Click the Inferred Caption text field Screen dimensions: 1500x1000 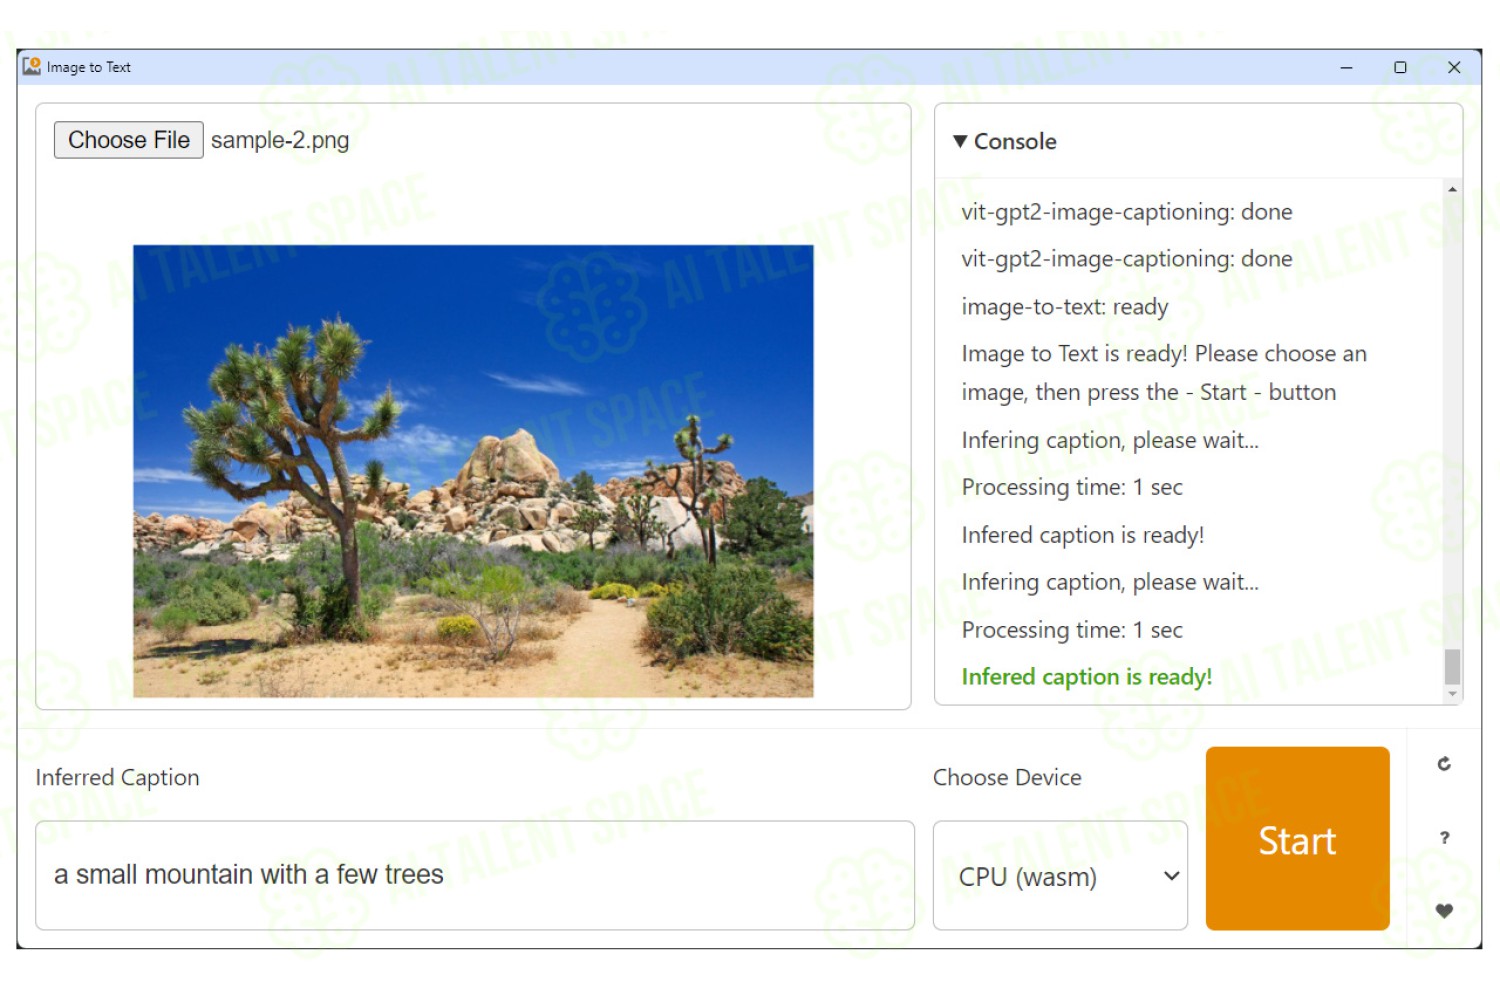point(475,876)
